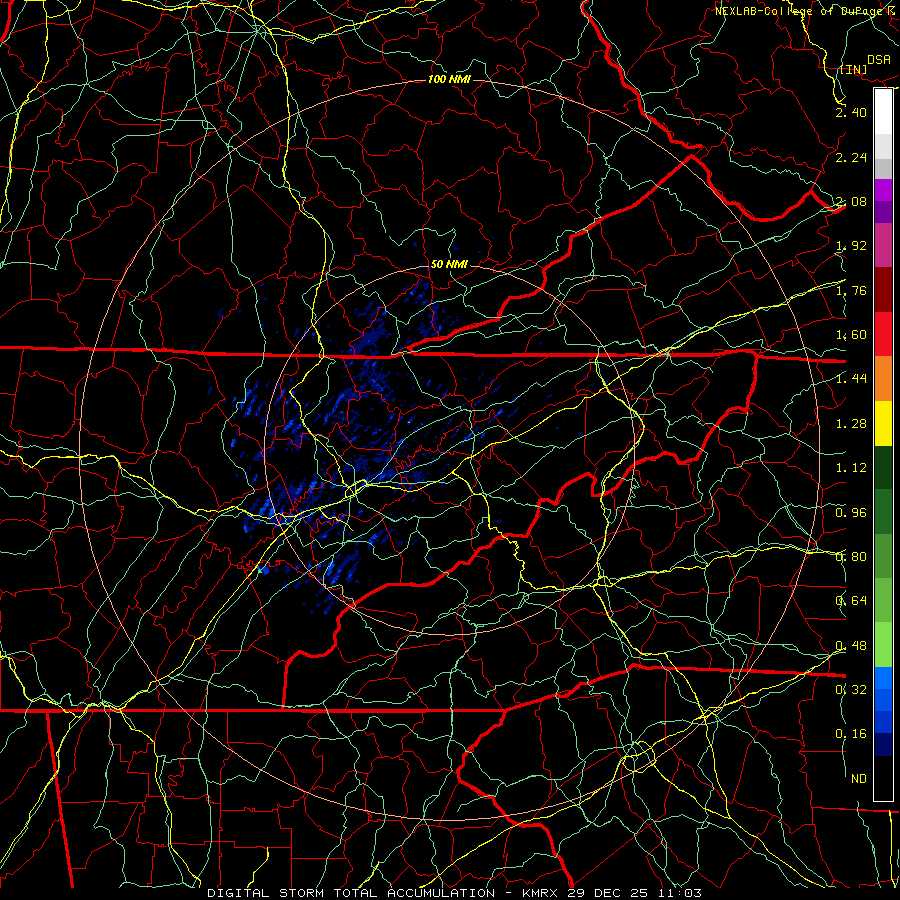Click the yellow legend swatch near 1.28
This screenshot has height=900, width=900.
[883, 423]
